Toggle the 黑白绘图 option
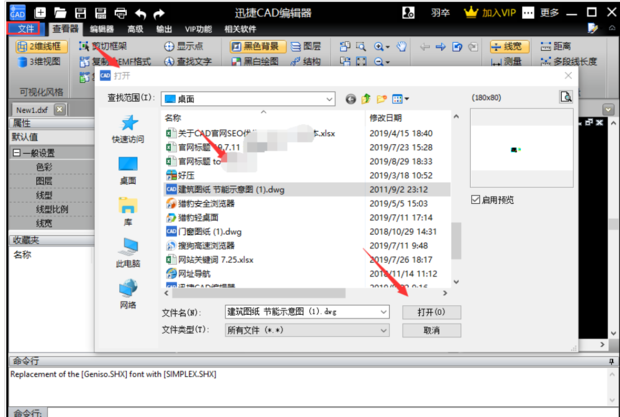Viewport: 620px width, 417px height. pyautogui.click(x=255, y=61)
